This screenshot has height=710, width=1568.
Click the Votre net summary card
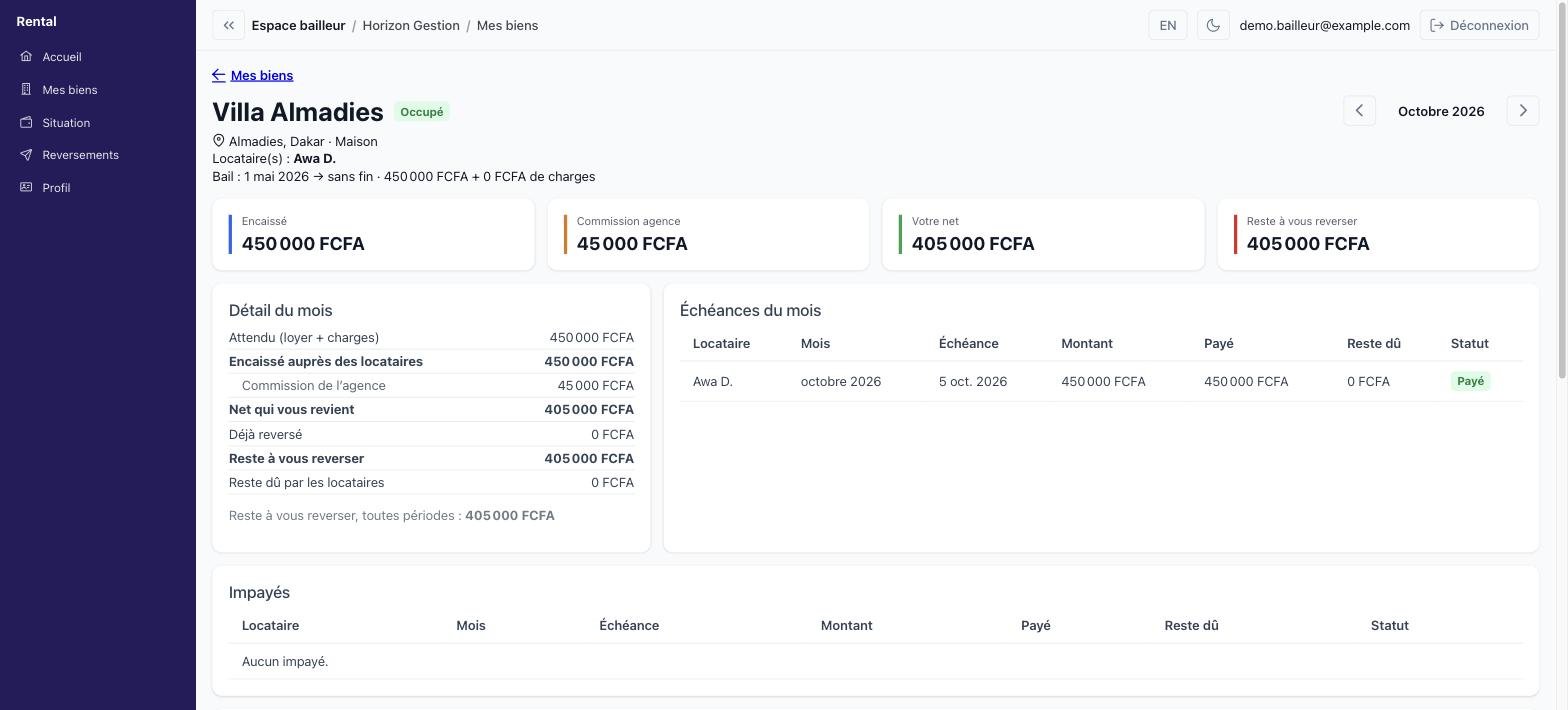click(x=1043, y=234)
